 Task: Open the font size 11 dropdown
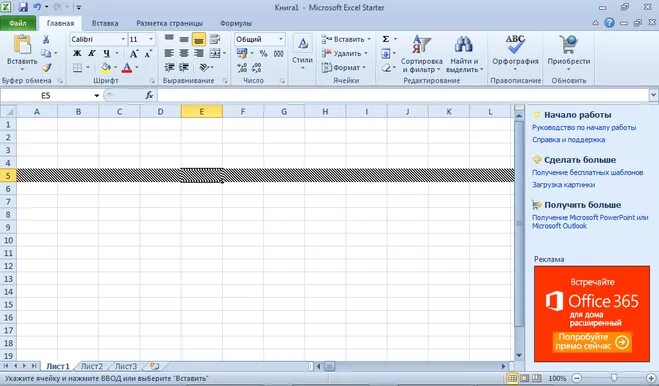coord(151,39)
